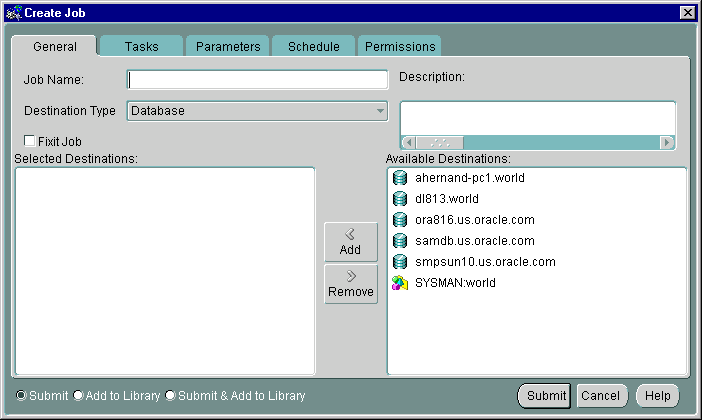Click the SYSMAN:world group icon
The image size is (702, 420).
400,283
